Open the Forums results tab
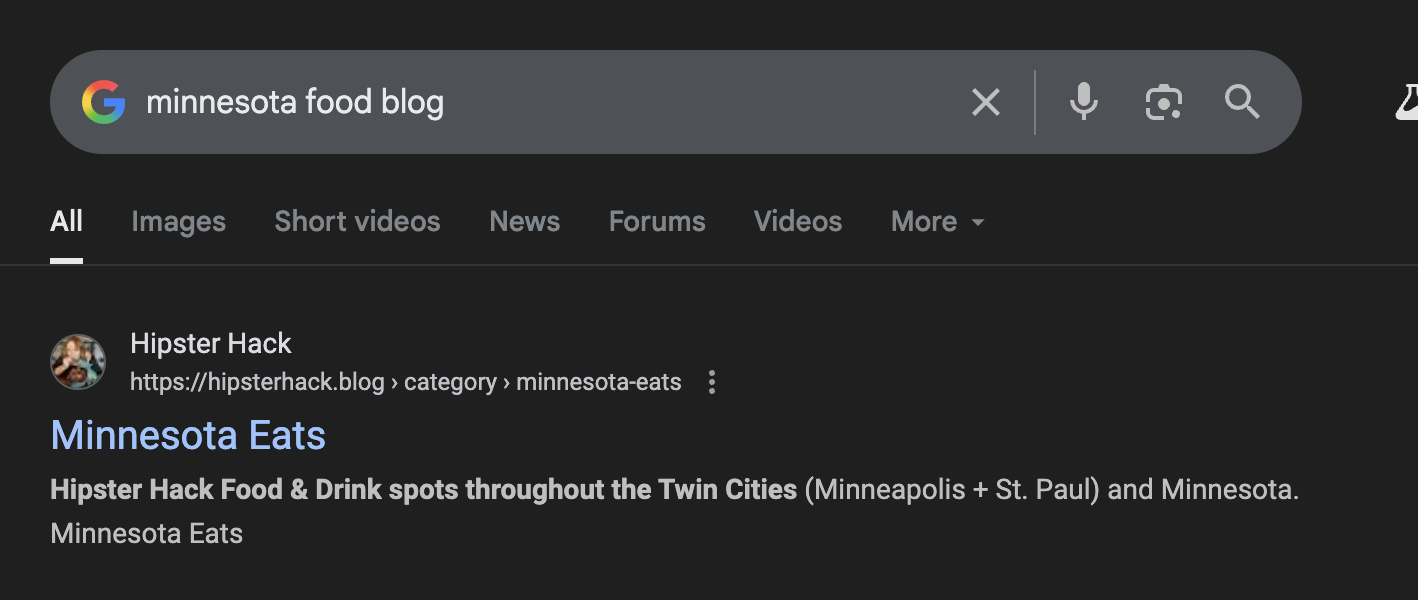This screenshot has width=1418, height=600. click(x=657, y=221)
